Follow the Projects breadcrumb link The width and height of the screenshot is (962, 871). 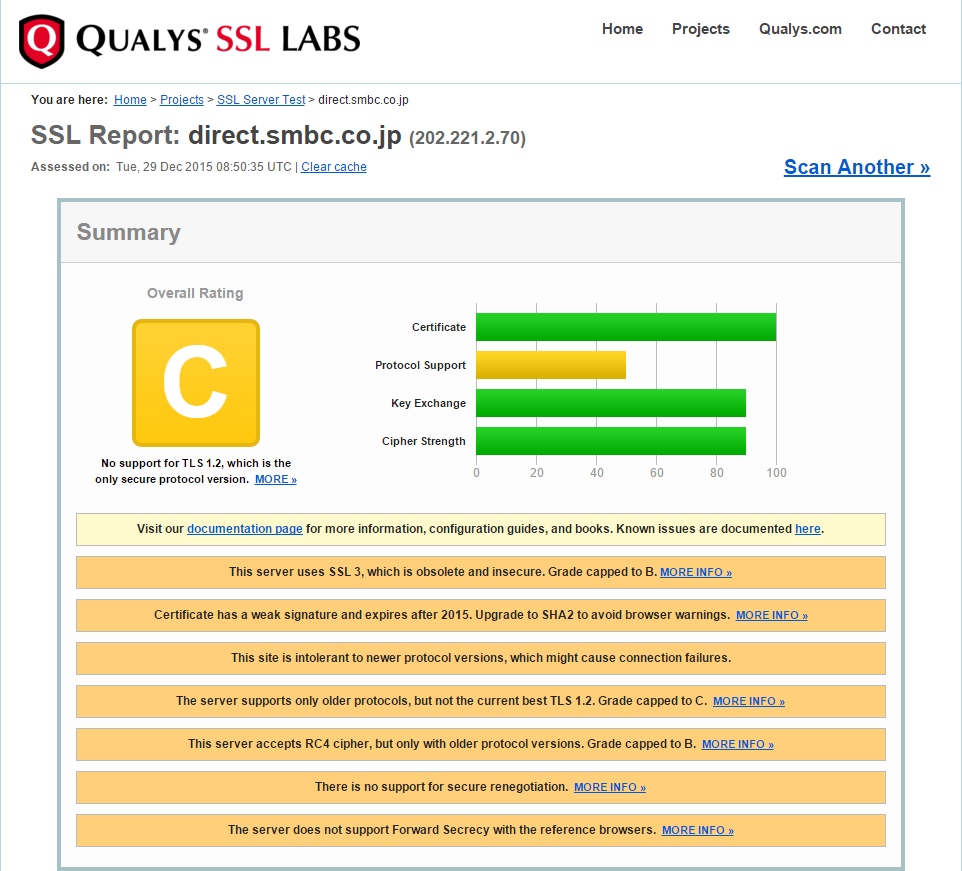coord(182,99)
